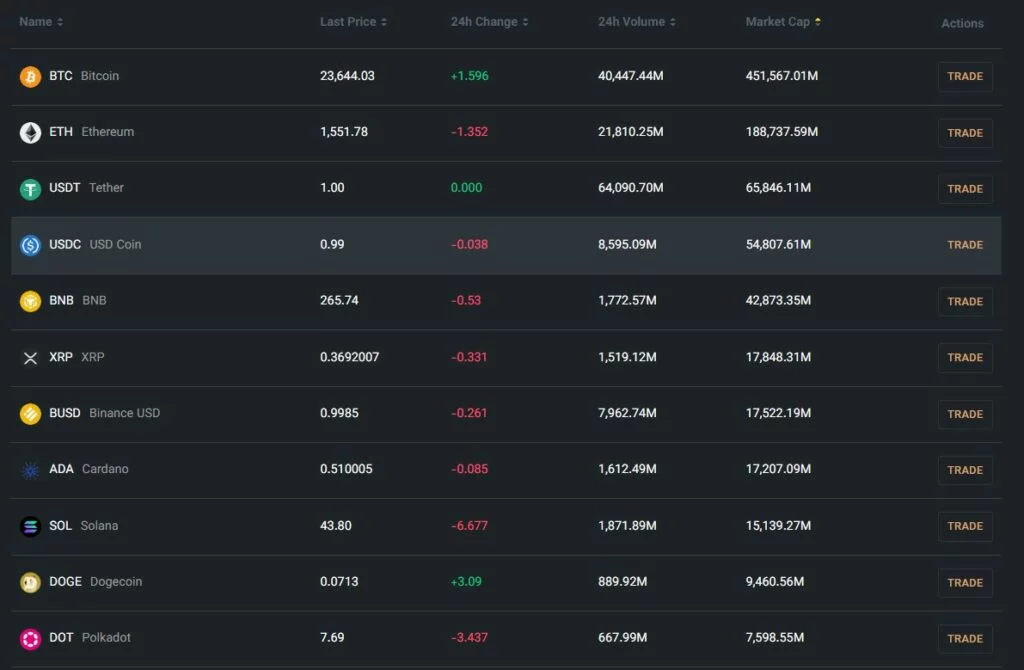Click the Bitcoin coin icon
1024x670 pixels.
pos(30,77)
